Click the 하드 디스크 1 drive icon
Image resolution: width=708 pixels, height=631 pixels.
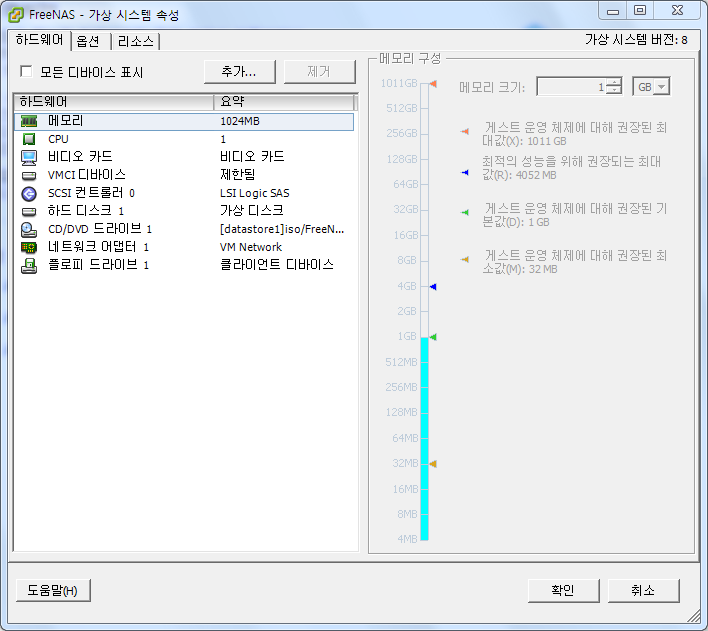pos(29,211)
